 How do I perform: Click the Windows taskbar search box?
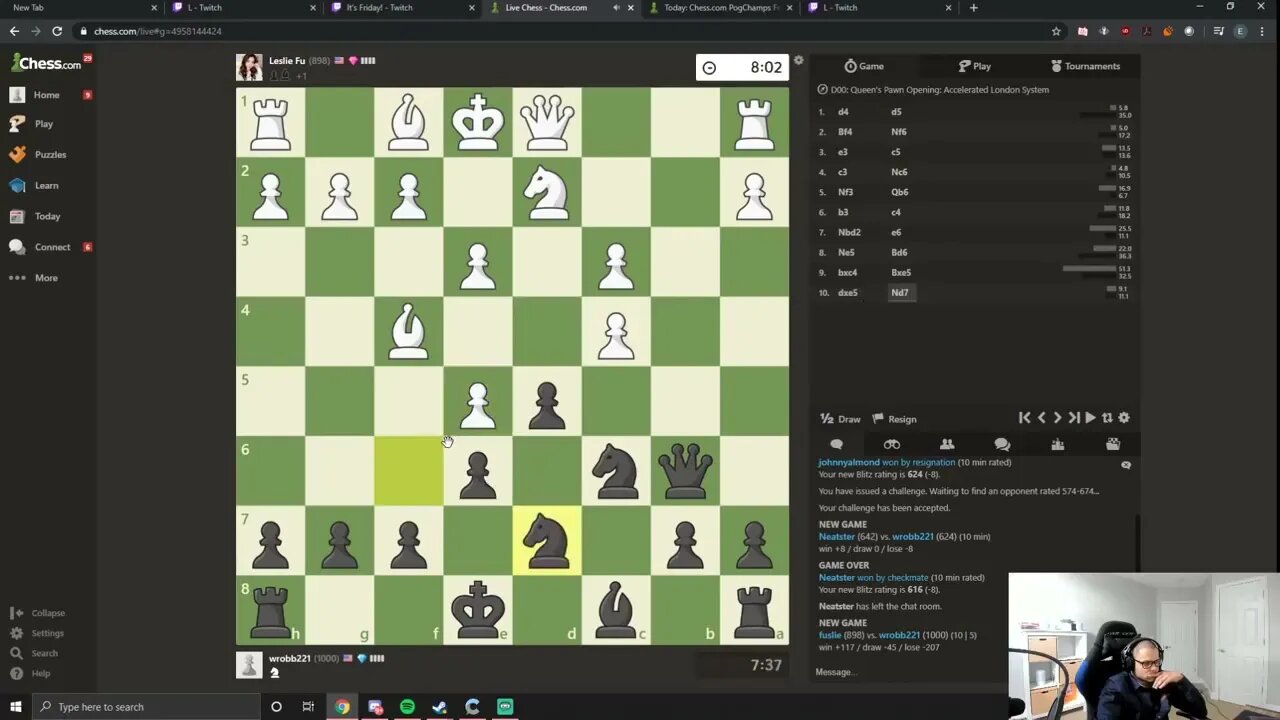click(x=148, y=707)
